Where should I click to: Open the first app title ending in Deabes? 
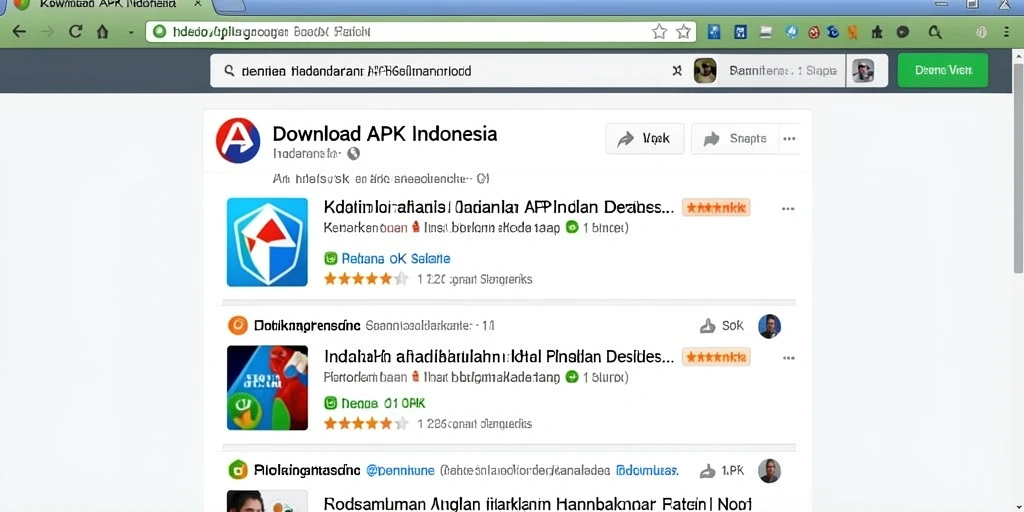(499, 208)
